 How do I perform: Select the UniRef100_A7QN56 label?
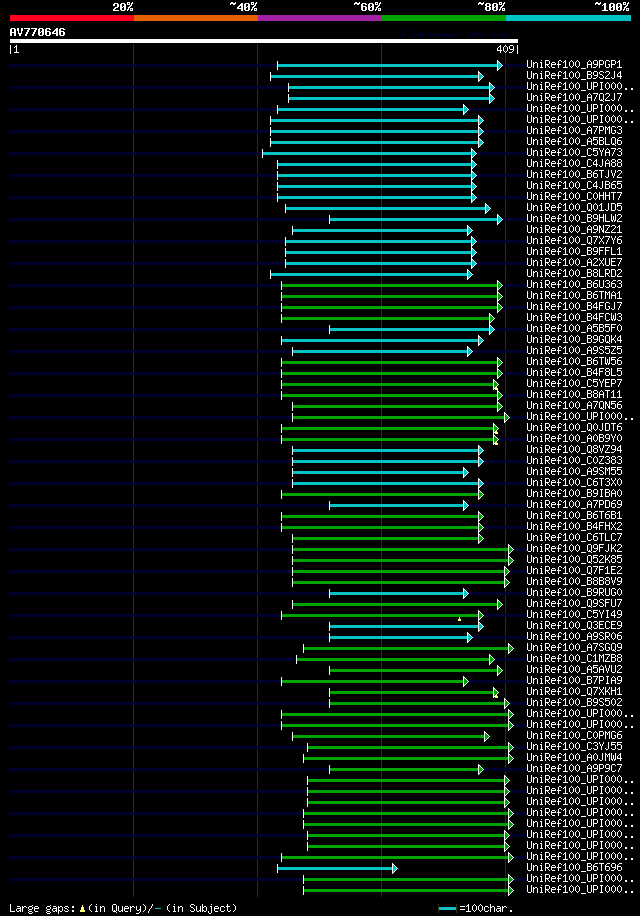pyautogui.click(x=574, y=406)
